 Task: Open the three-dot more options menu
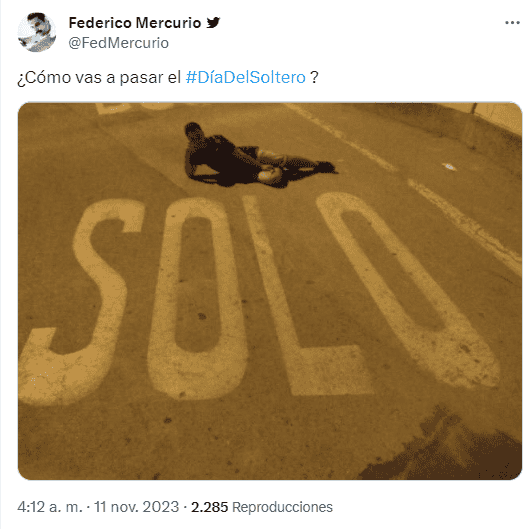[512, 23]
